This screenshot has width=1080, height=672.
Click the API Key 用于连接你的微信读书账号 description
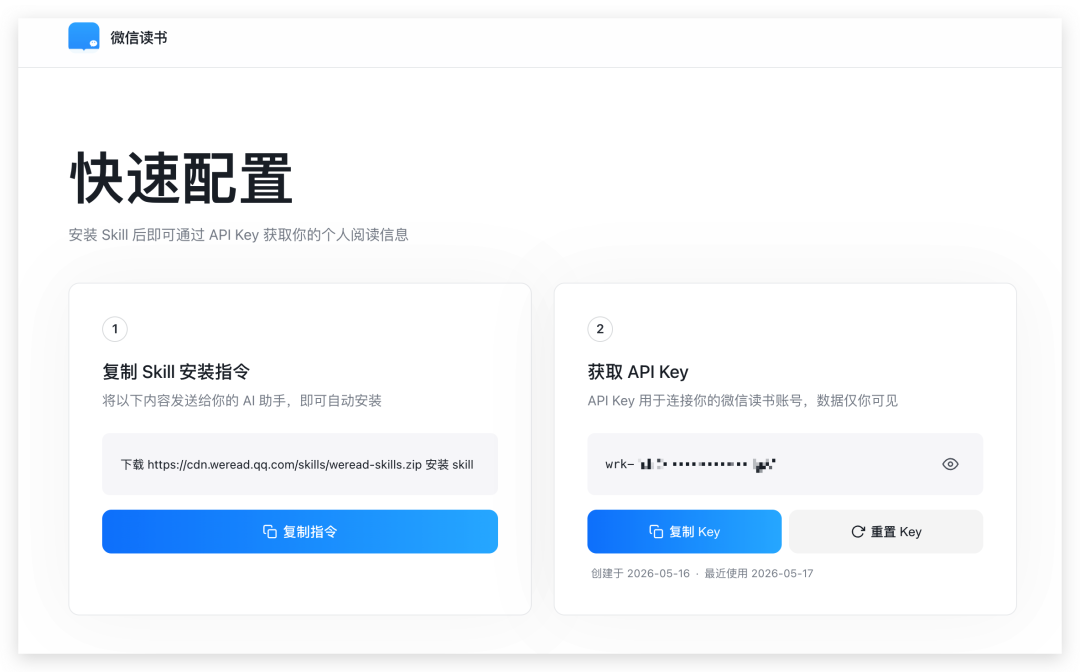(x=742, y=401)
